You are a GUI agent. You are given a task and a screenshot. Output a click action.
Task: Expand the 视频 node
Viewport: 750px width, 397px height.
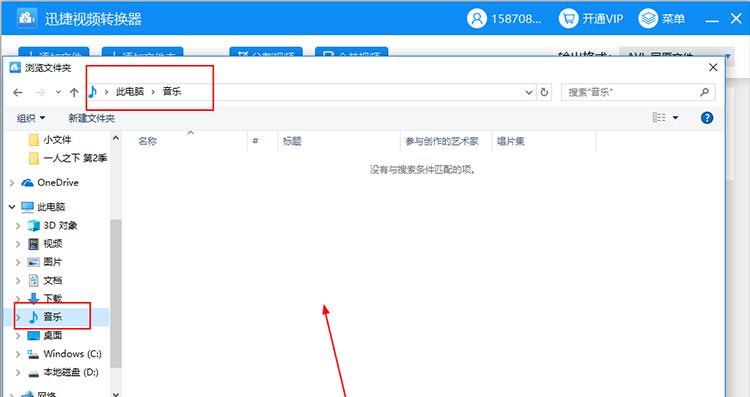[18, 244]
